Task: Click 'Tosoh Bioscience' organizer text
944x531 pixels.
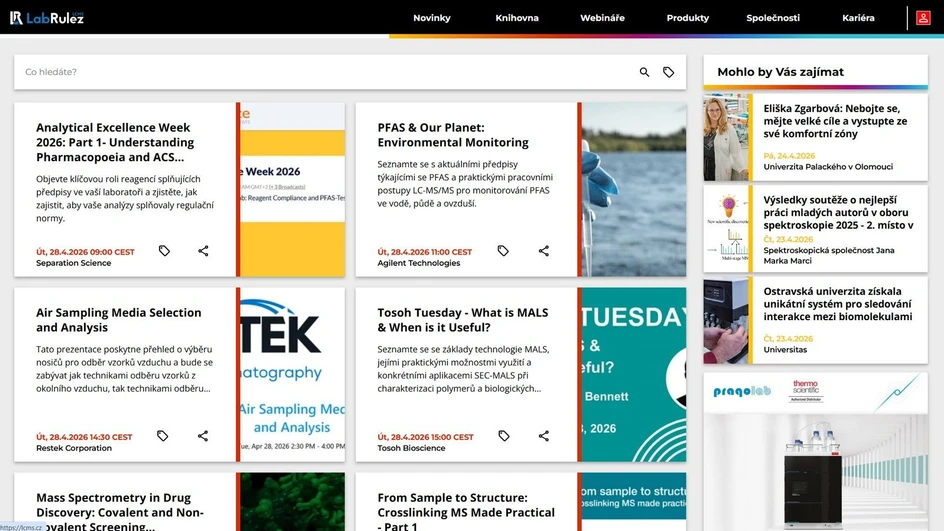Action: [411, 448]
